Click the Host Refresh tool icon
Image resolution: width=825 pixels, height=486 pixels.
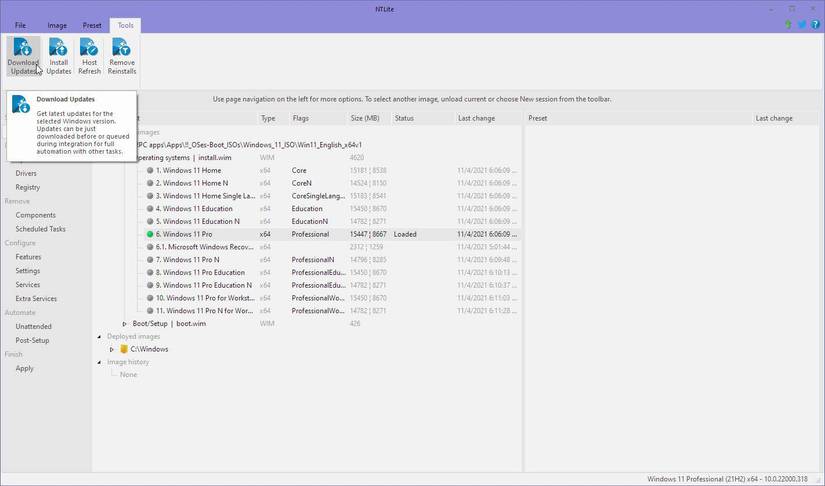89,47
